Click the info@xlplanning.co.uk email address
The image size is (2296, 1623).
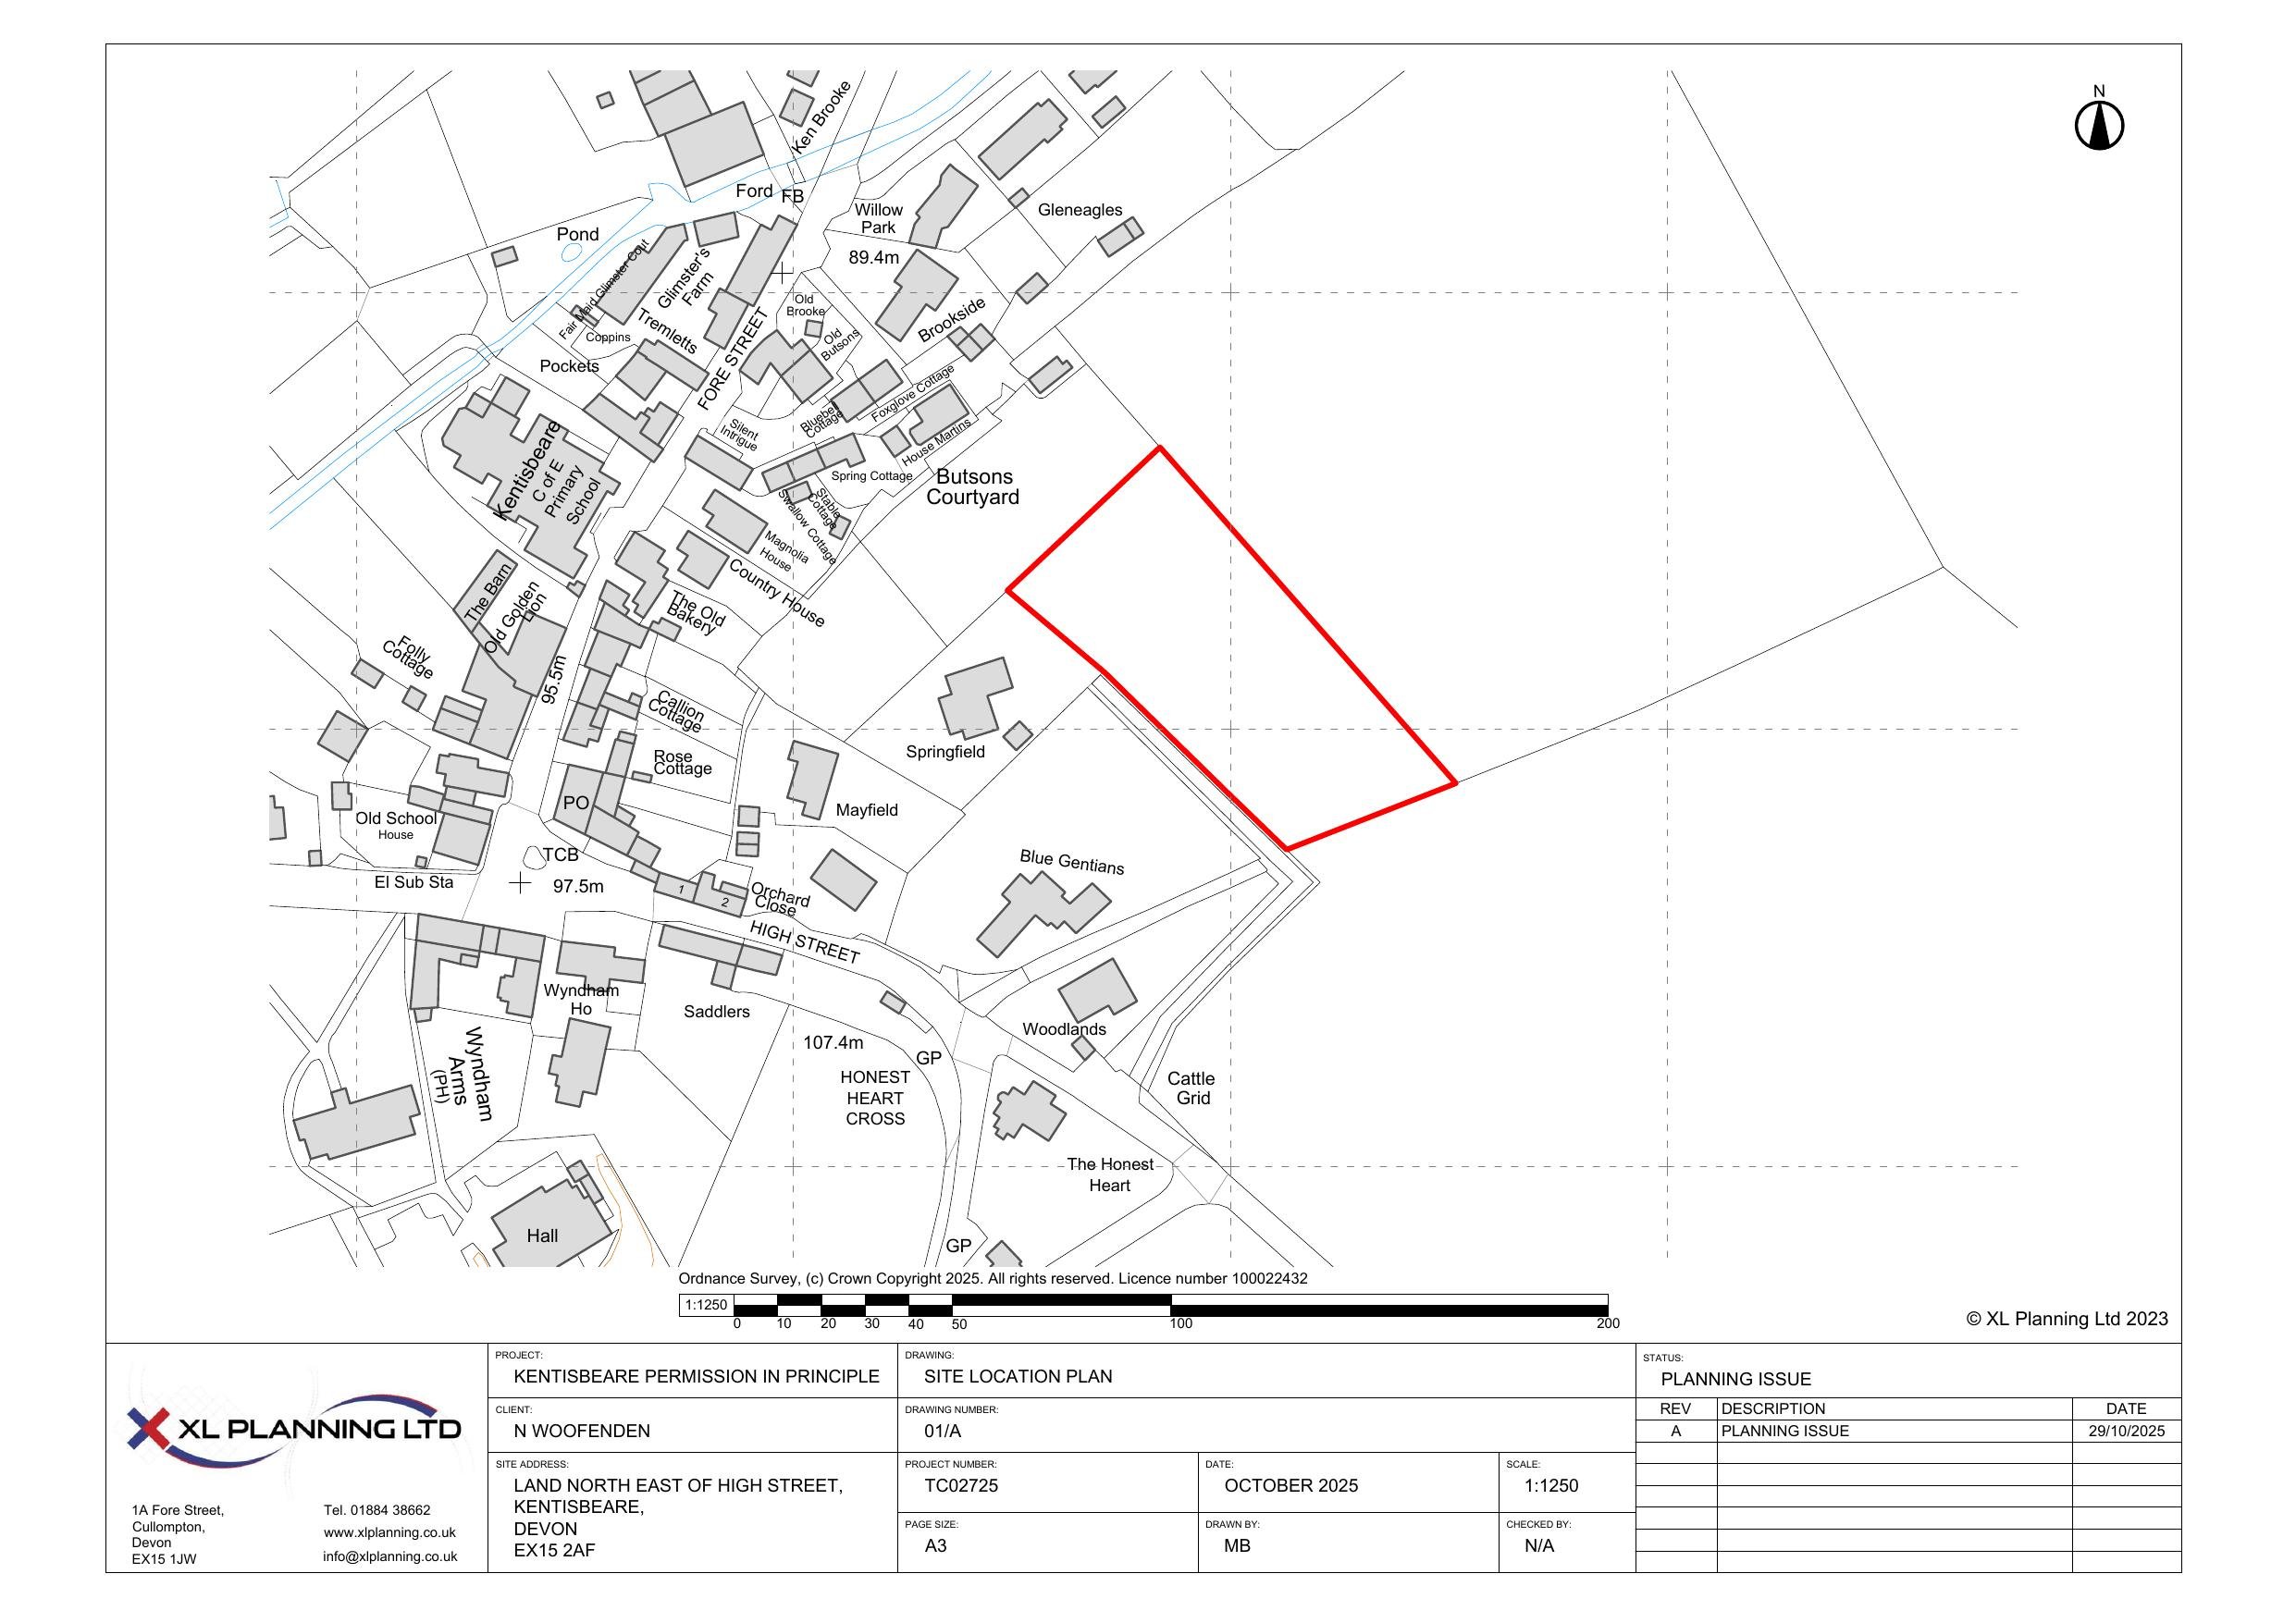(389, 1556)
